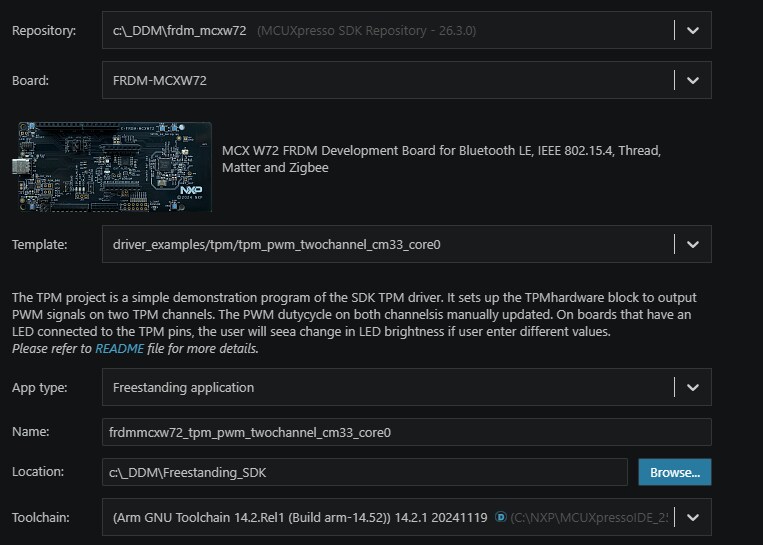The width and height of the screenshot is (763, 545).
Task: Click the default toolchain 'D' badge icon
Action: (500, 517)
